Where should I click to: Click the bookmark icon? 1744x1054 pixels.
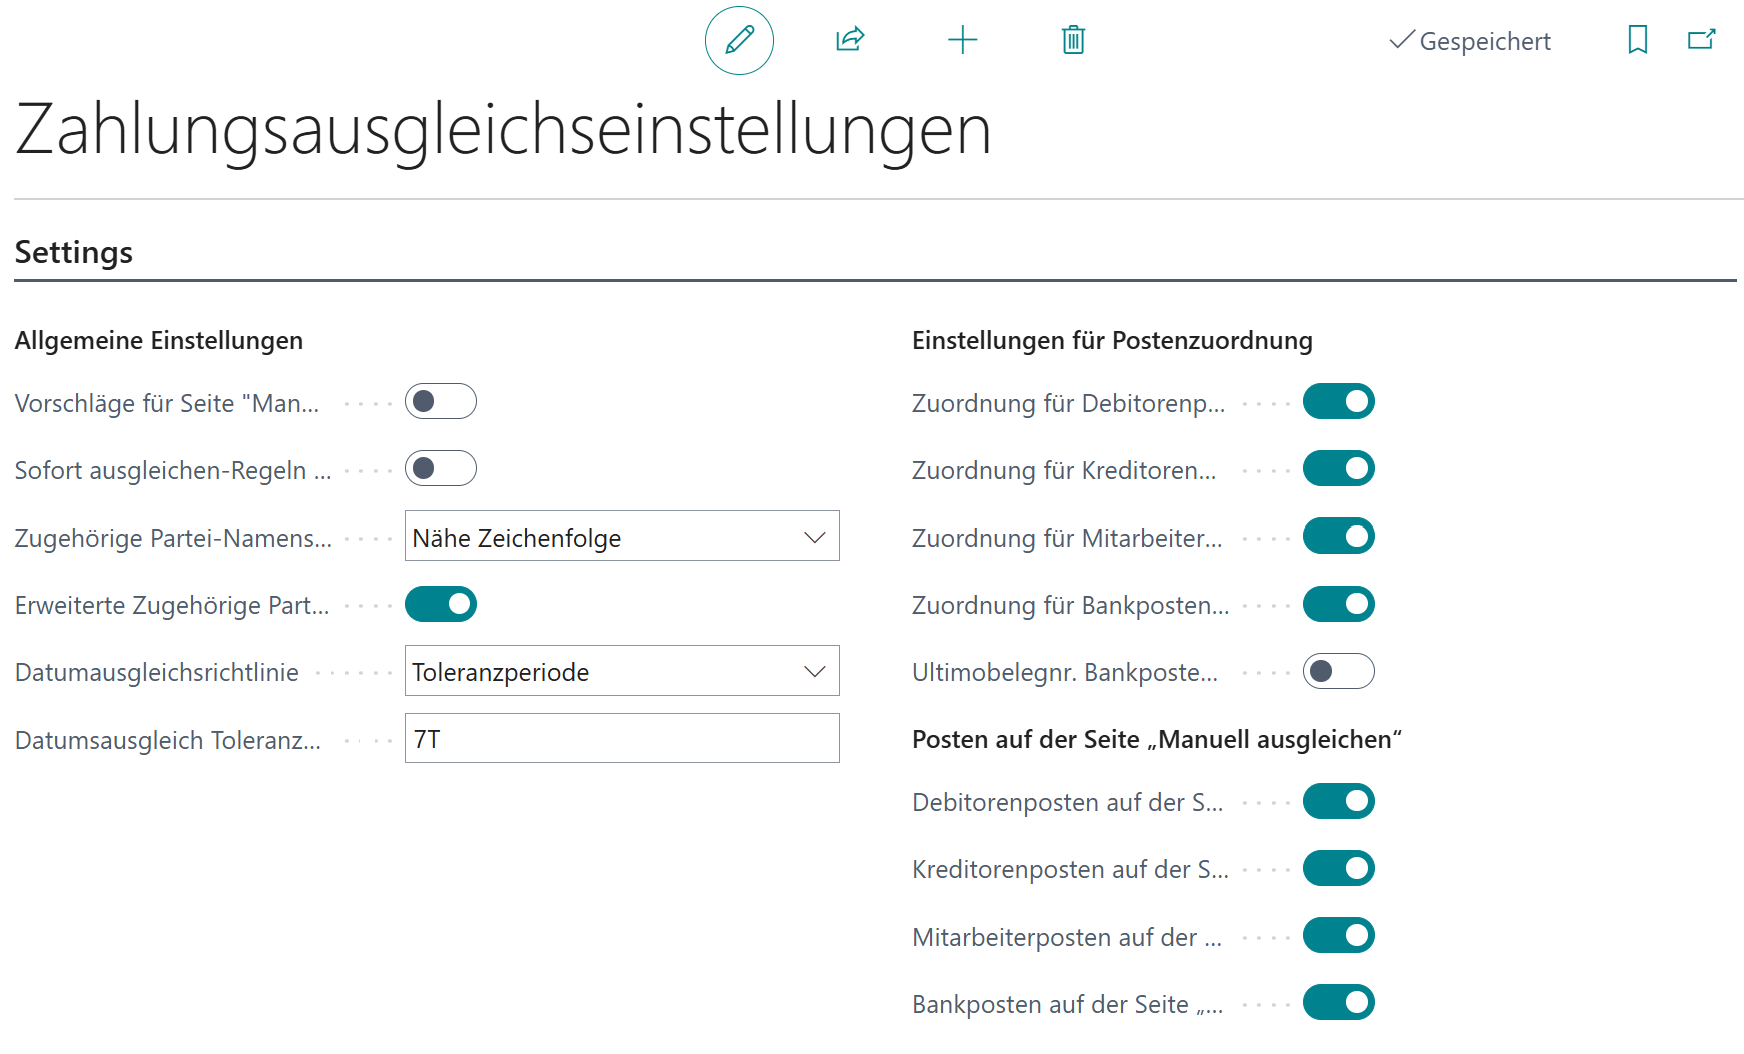(x=1637, y=40)
